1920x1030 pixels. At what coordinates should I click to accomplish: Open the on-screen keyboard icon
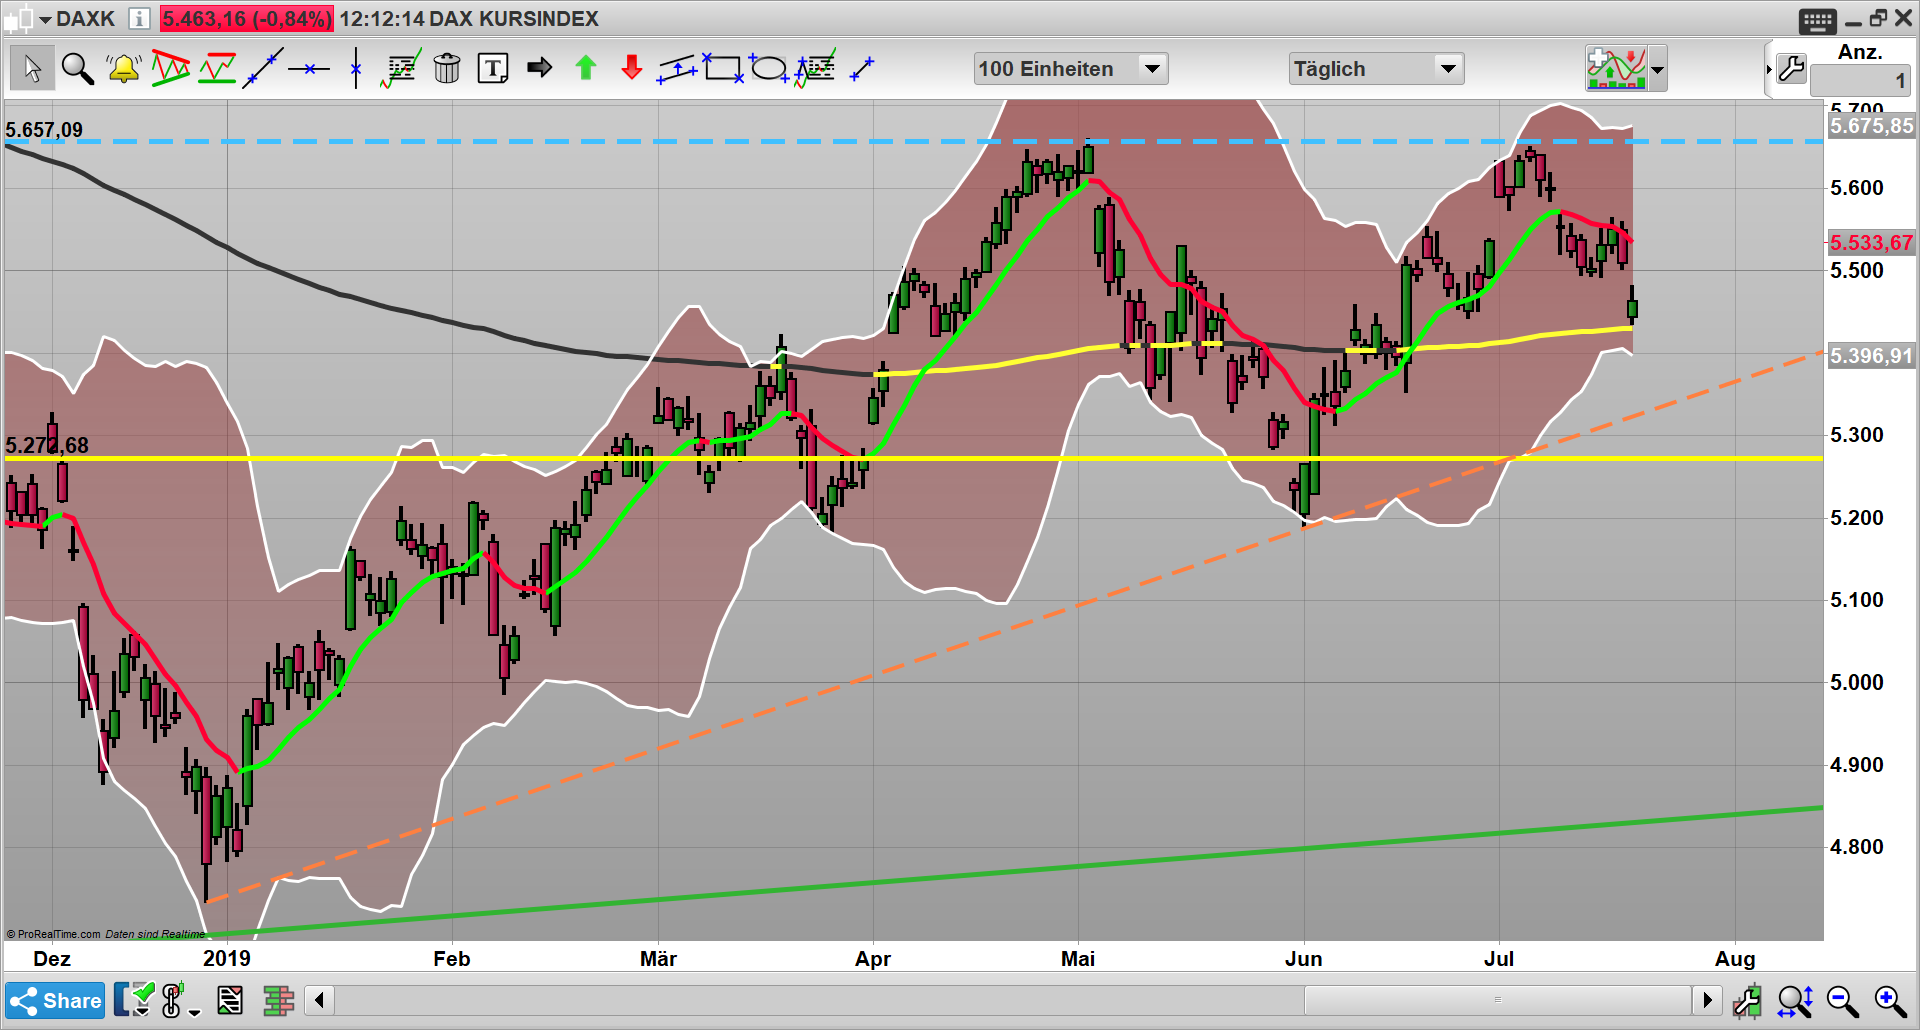(1817, 20)
